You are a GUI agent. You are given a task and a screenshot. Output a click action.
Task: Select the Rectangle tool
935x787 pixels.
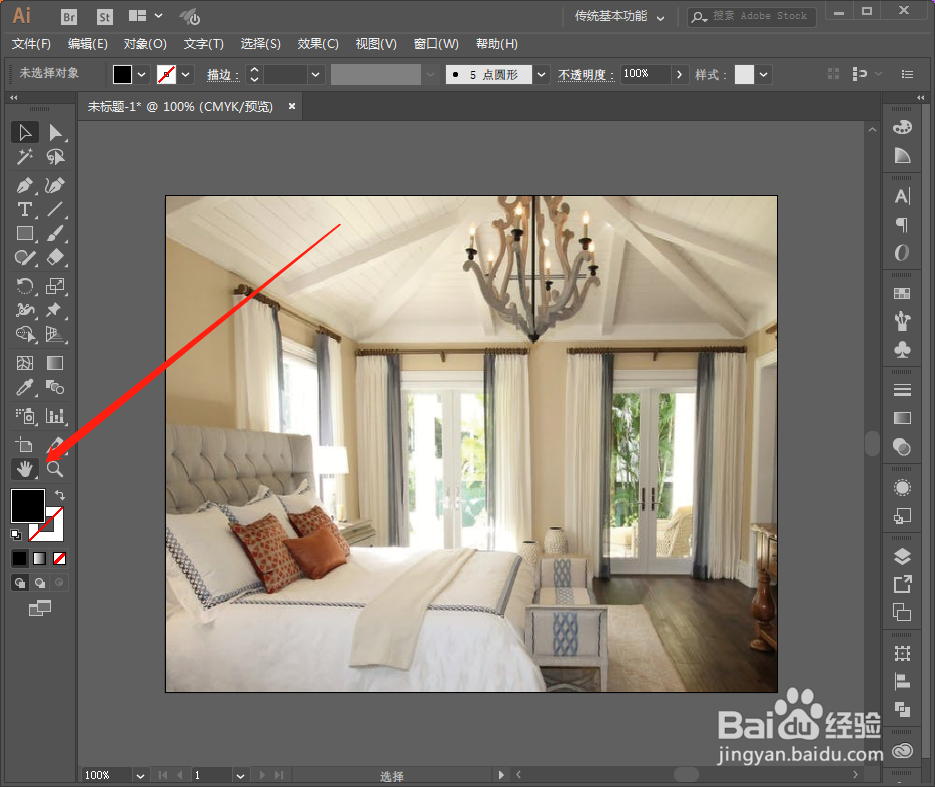pos(25,233)
